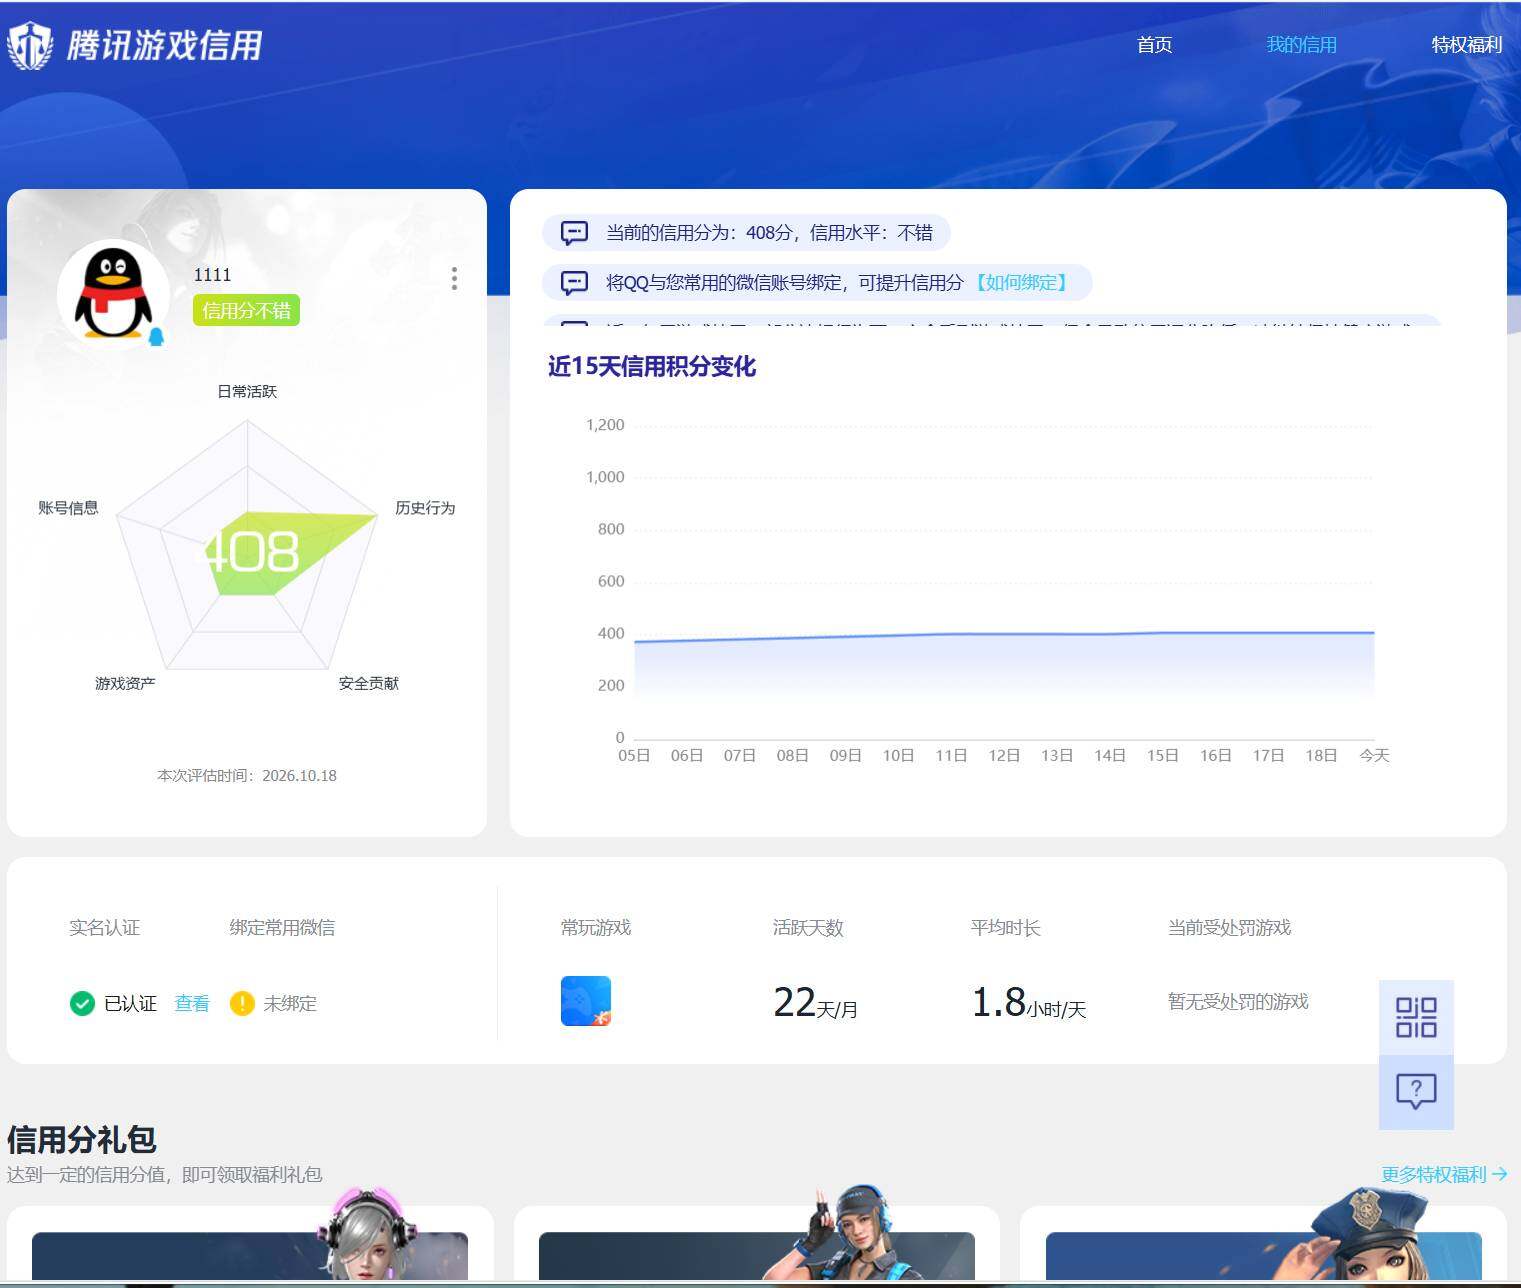Click the 05日 label on chart axis

634,755
